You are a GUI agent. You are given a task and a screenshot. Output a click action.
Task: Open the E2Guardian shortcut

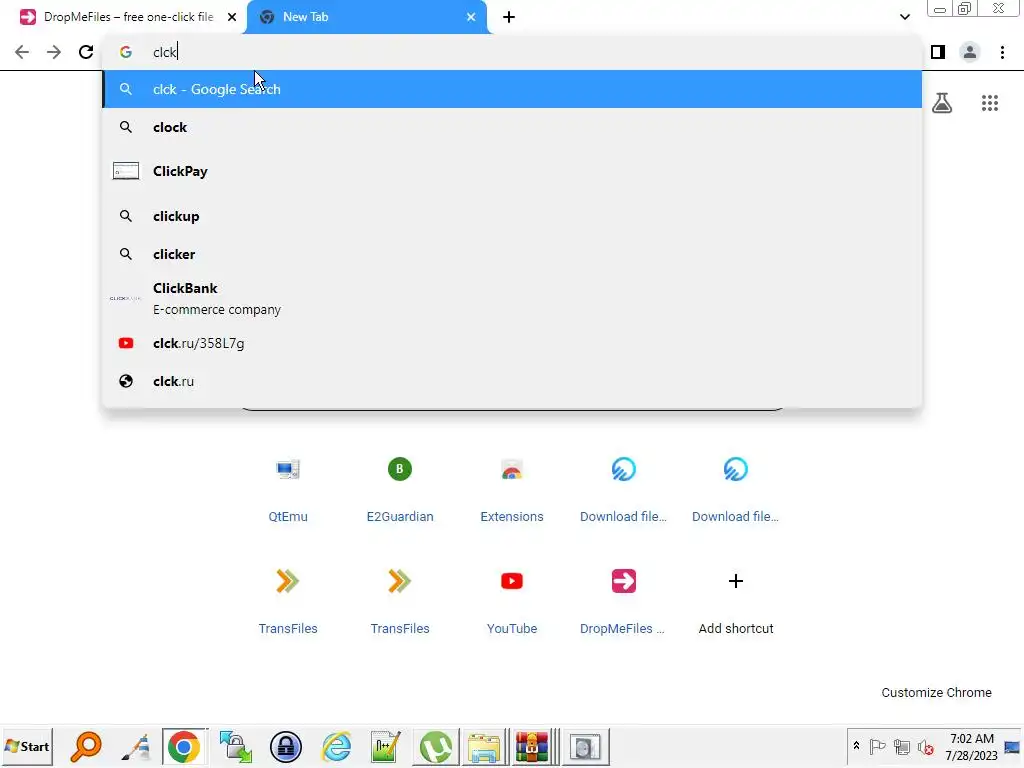click(400, 488)
